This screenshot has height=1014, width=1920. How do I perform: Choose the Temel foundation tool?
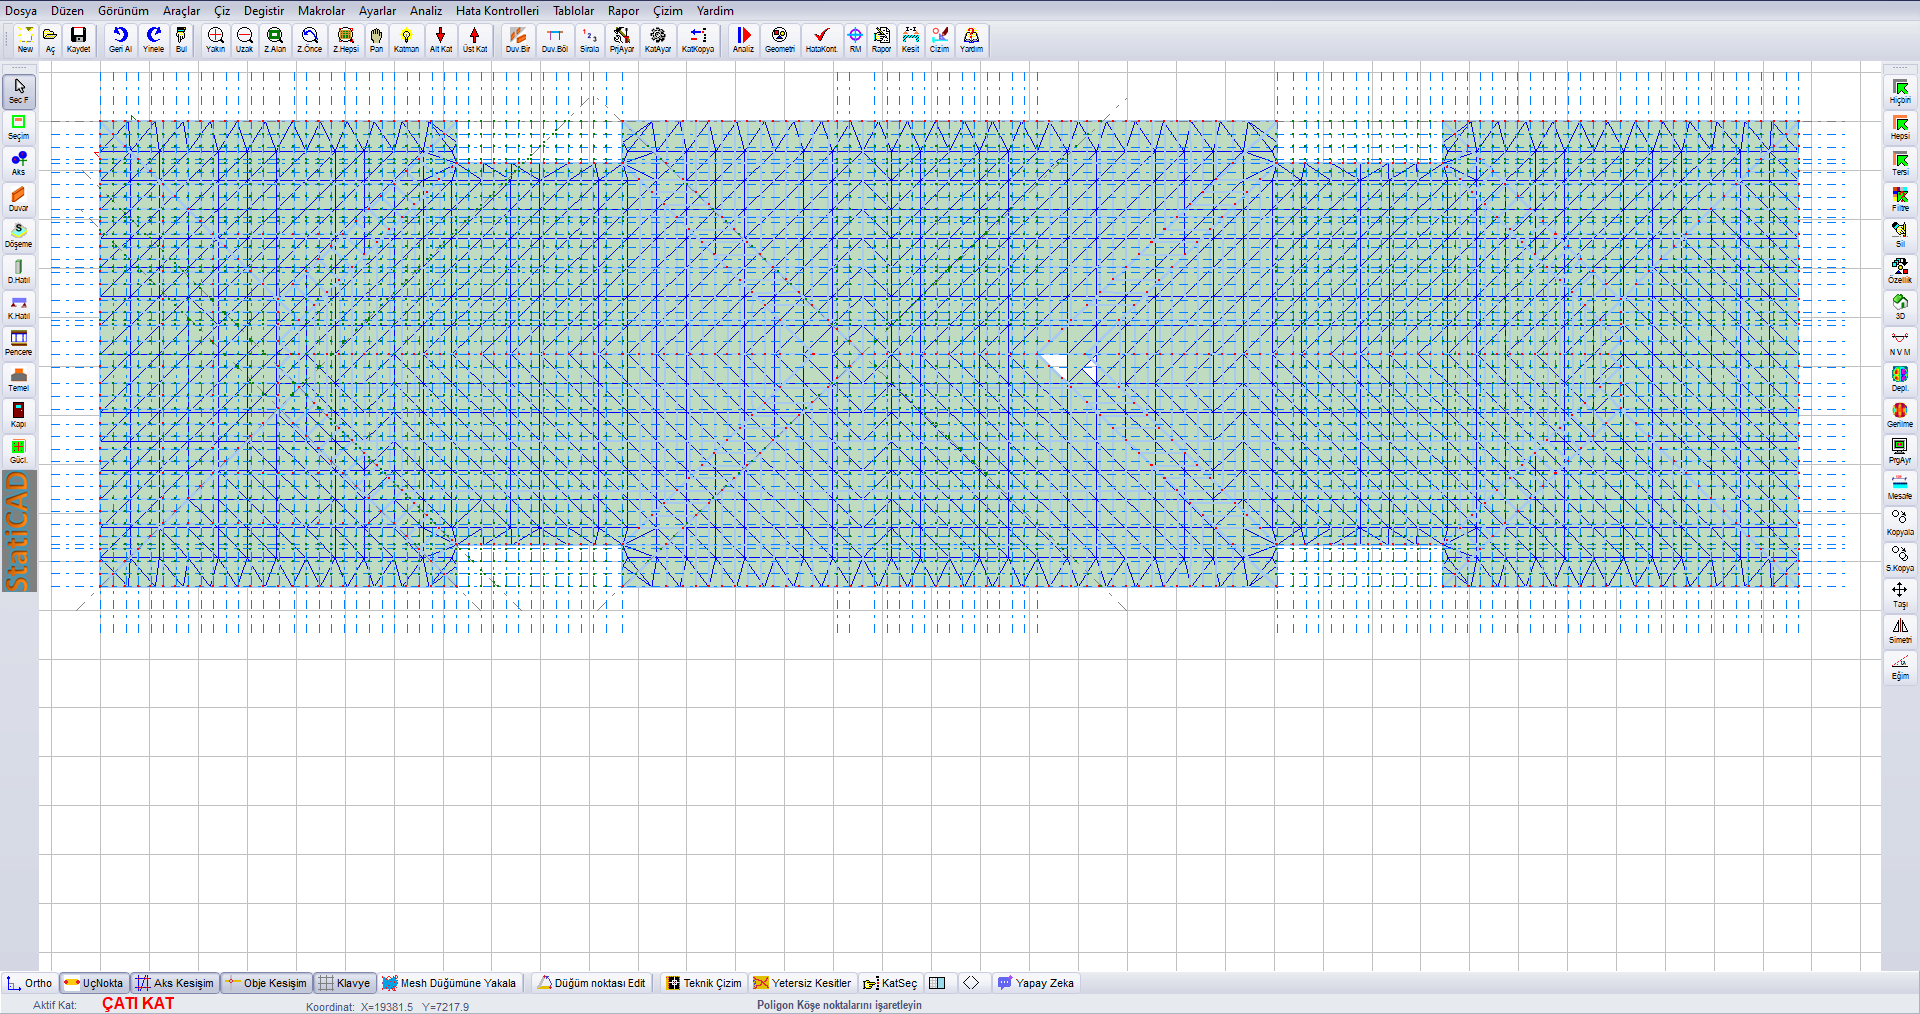tap(19, 379)
